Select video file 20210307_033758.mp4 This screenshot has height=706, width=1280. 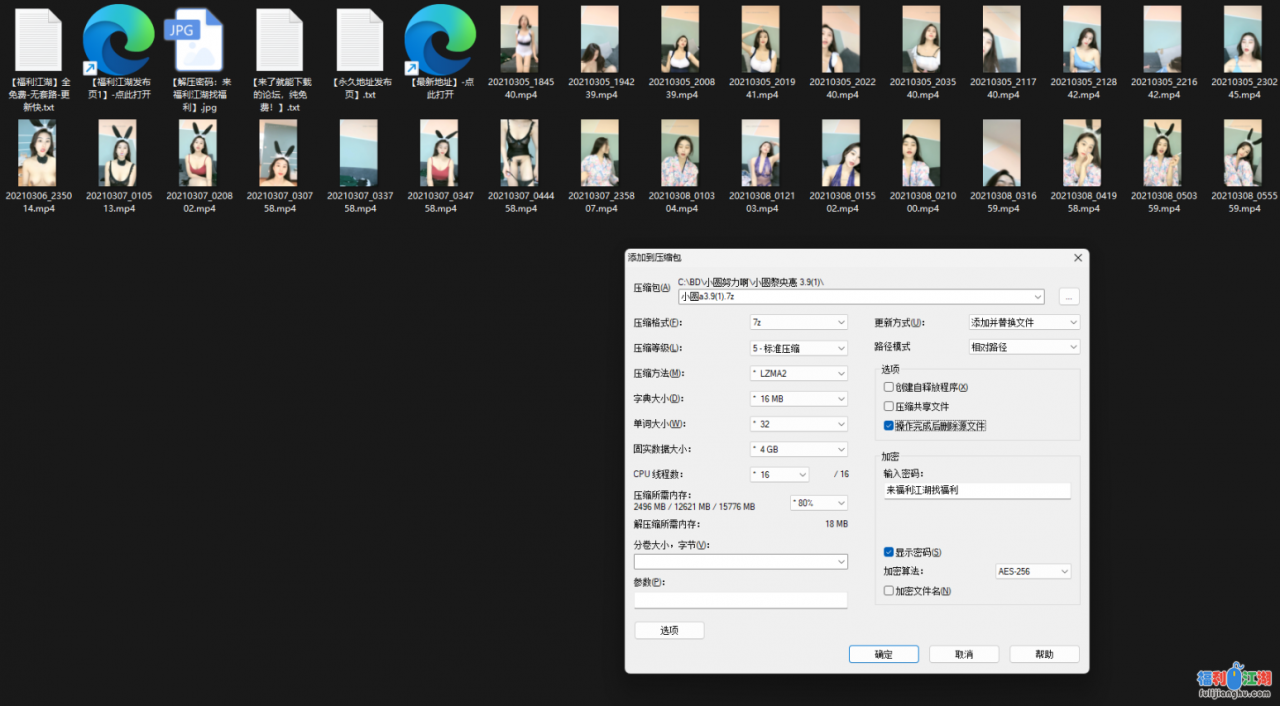coord(359,153)
